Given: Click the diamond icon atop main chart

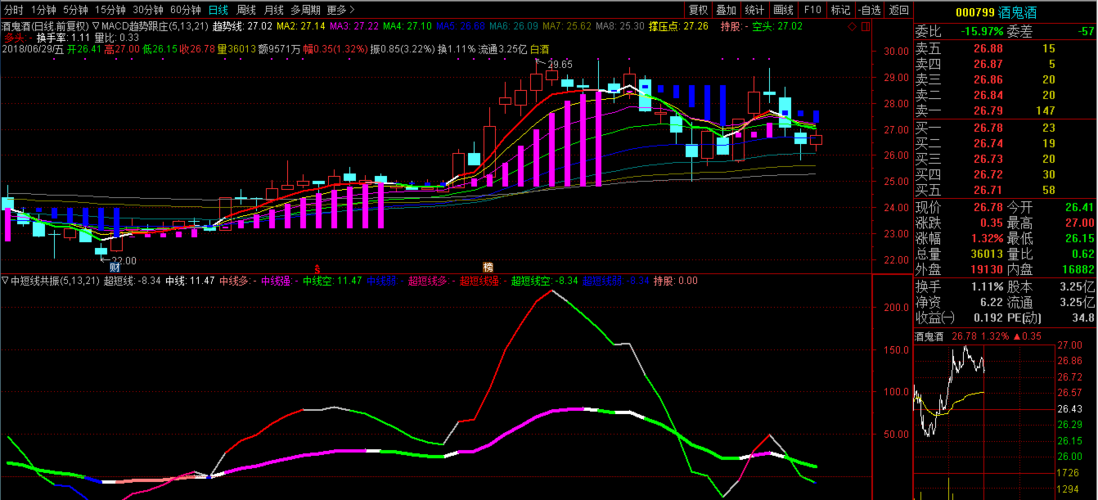Looking at the screenshot, I should click(851, 27).
